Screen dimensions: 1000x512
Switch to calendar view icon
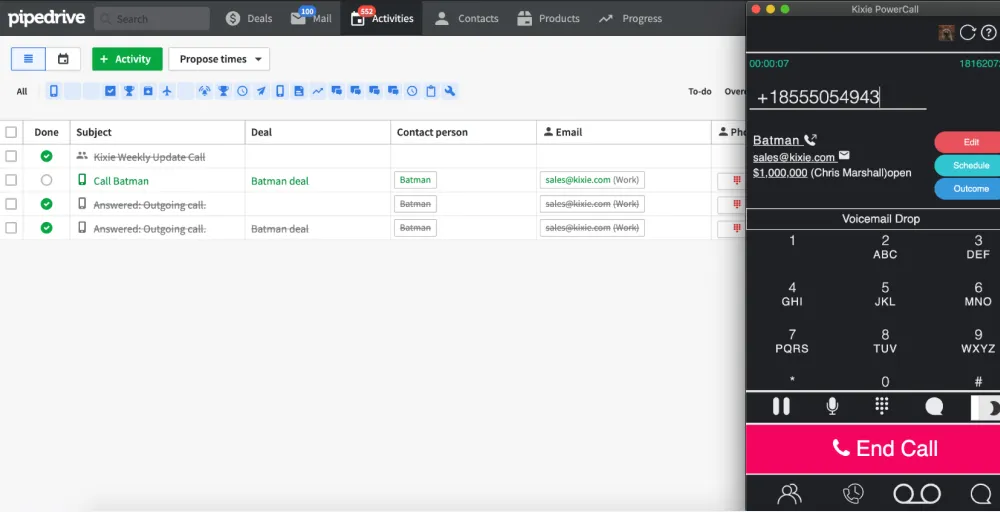[63, 59]
